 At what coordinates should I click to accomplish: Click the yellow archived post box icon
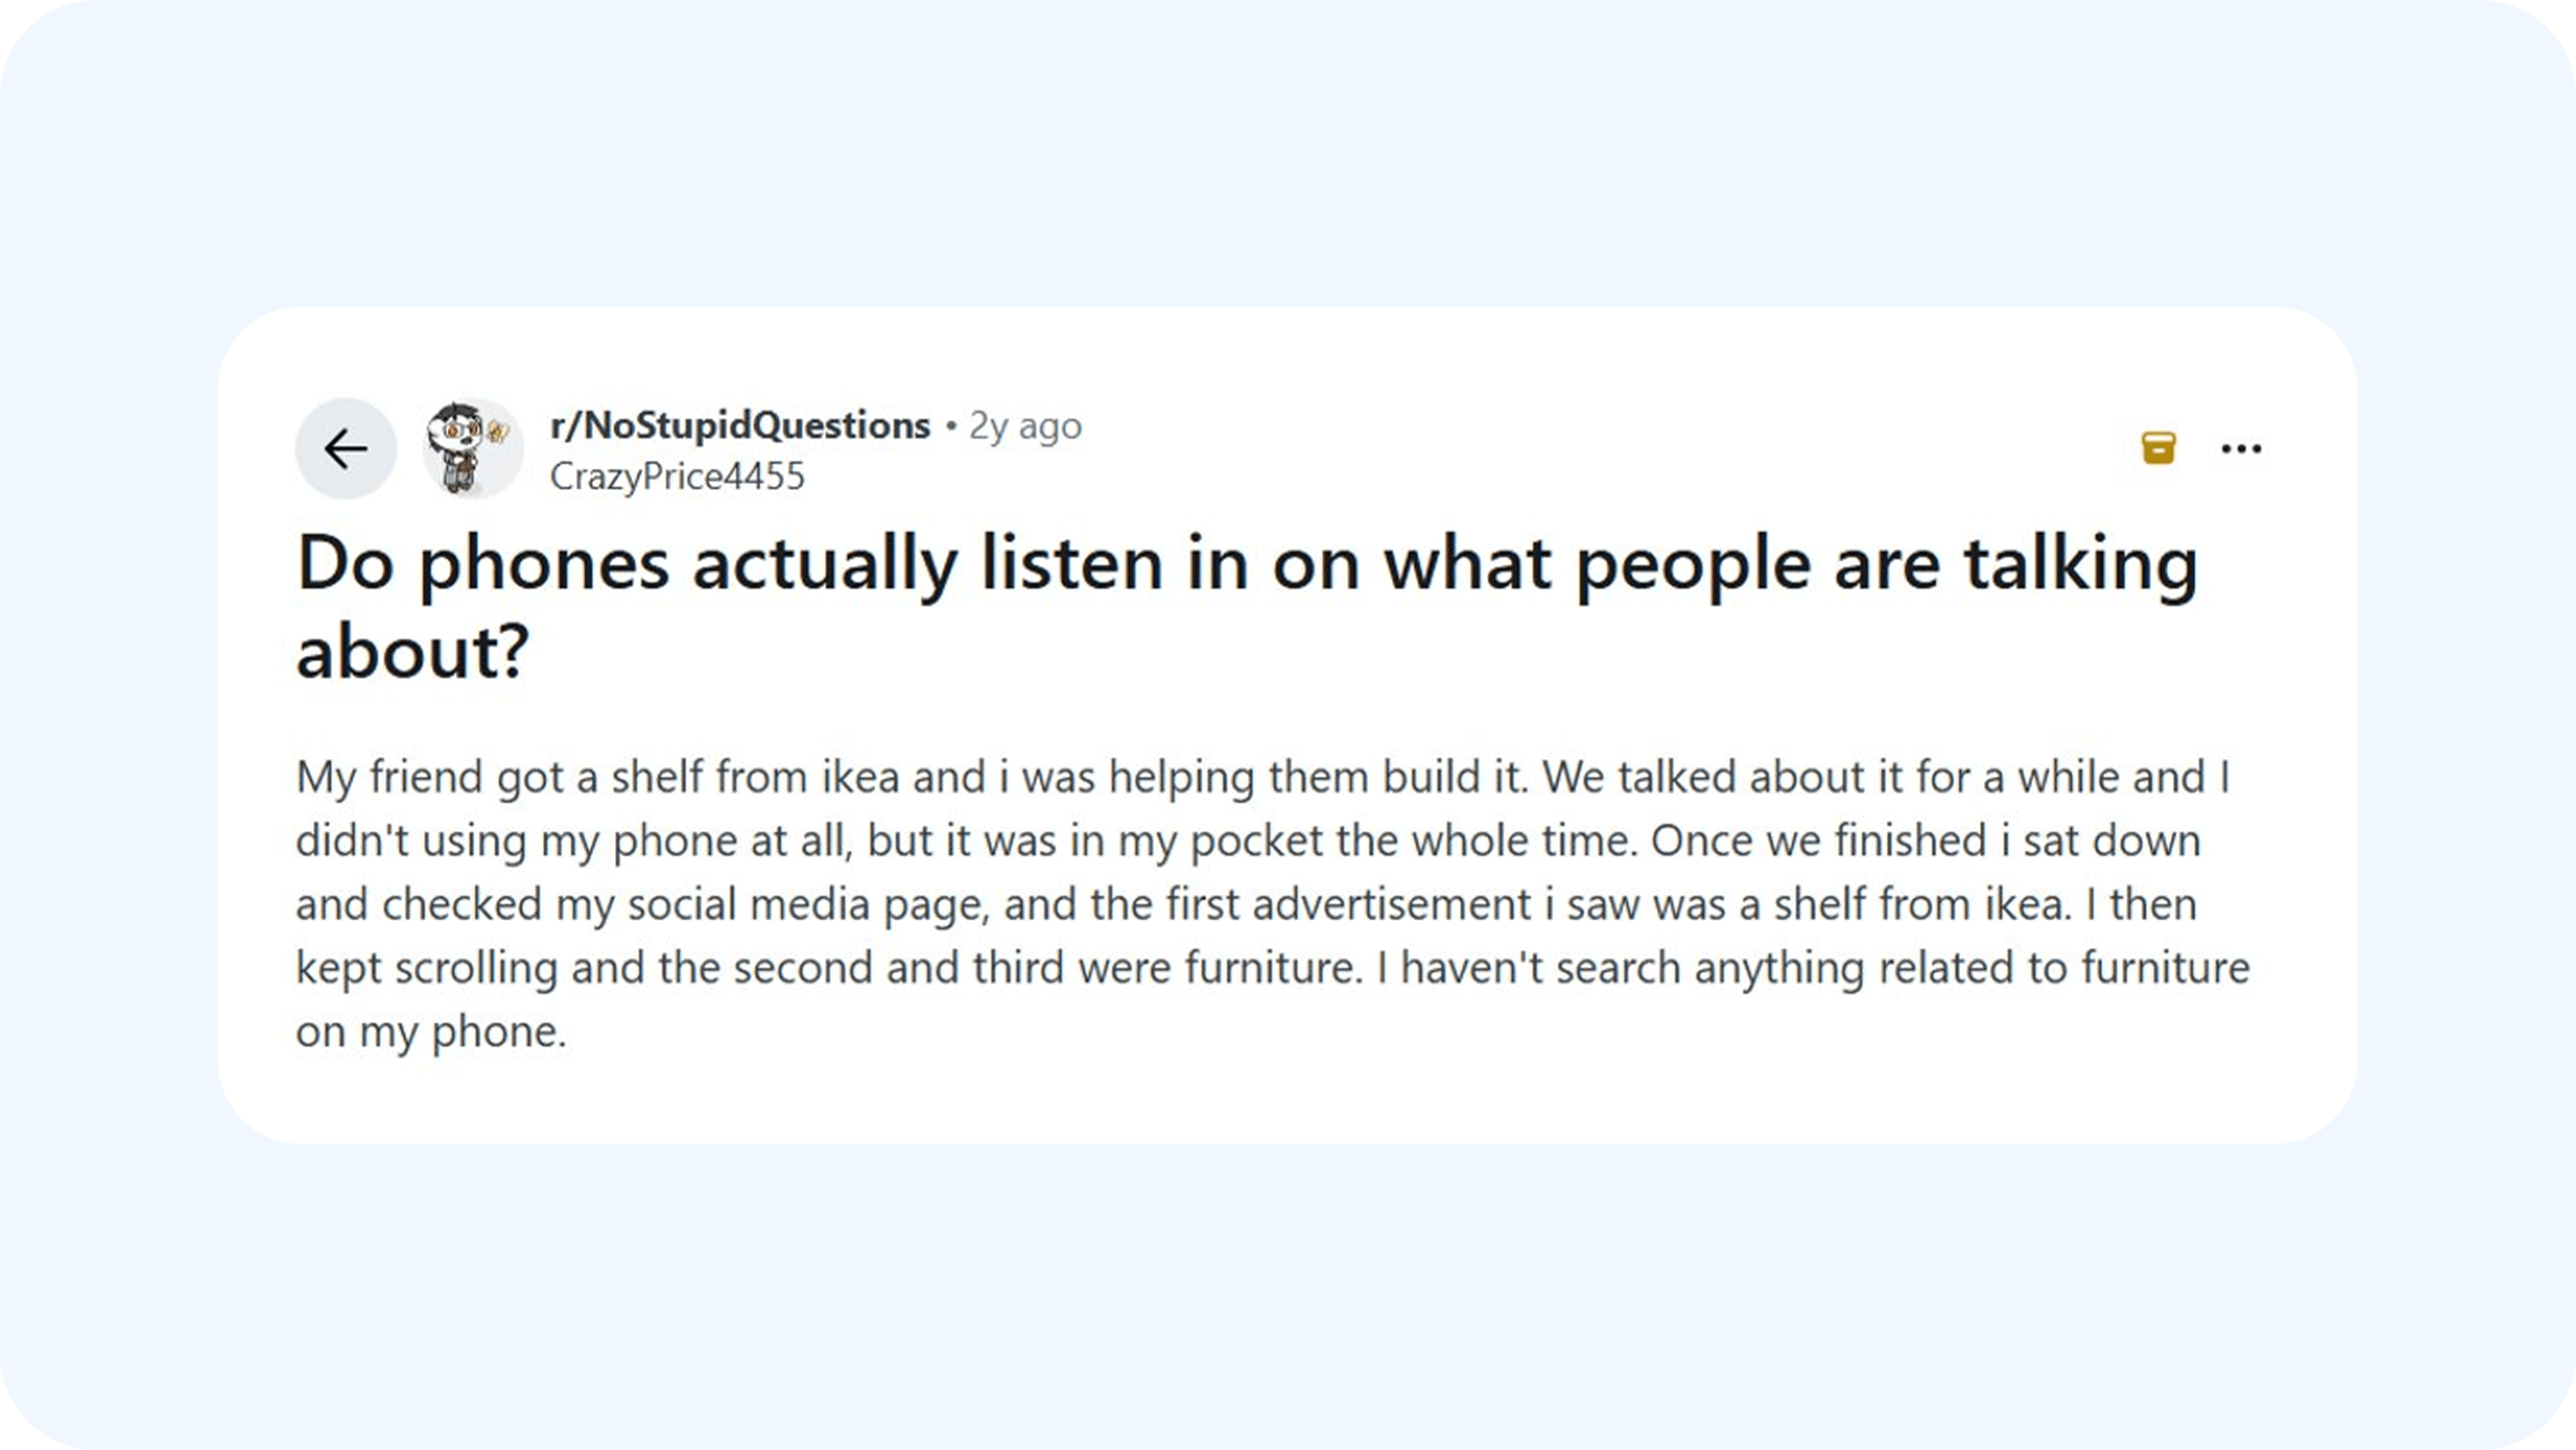[x=2159, y=448]
